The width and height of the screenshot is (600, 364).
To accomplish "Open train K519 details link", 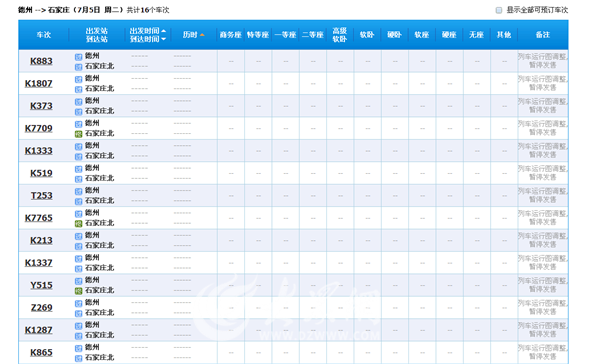I will [41, 173].
